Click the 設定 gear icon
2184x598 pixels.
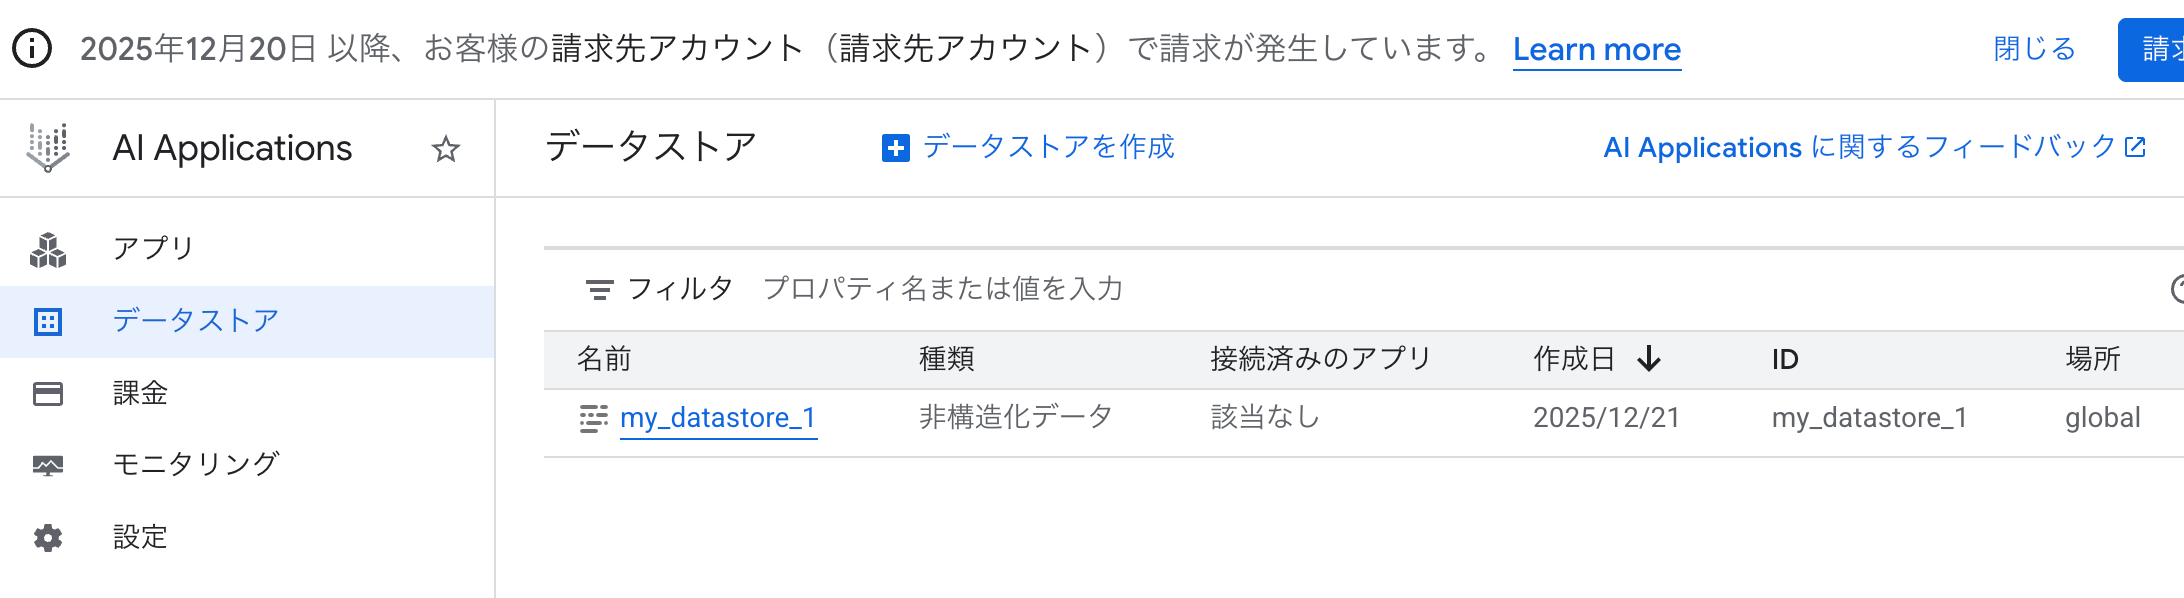click(x=48, y=537)
